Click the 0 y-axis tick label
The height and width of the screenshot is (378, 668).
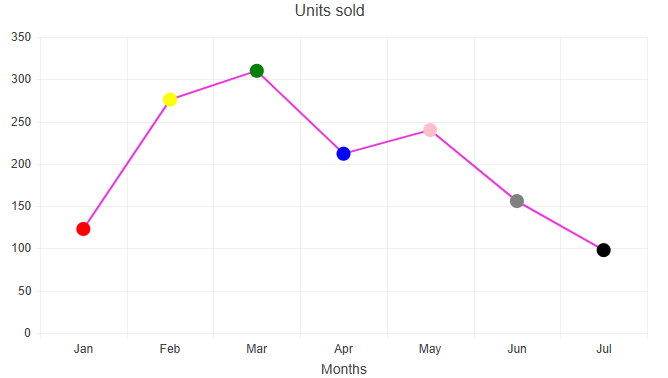[x=27, y=333]
